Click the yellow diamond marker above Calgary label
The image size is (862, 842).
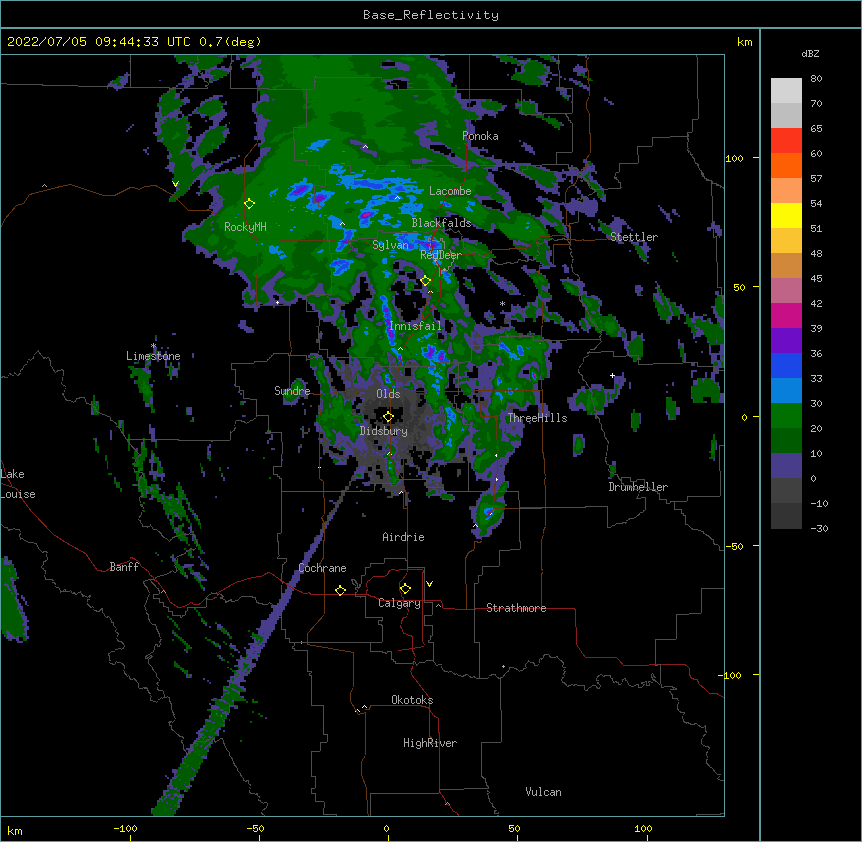click(x=405, y=589)
